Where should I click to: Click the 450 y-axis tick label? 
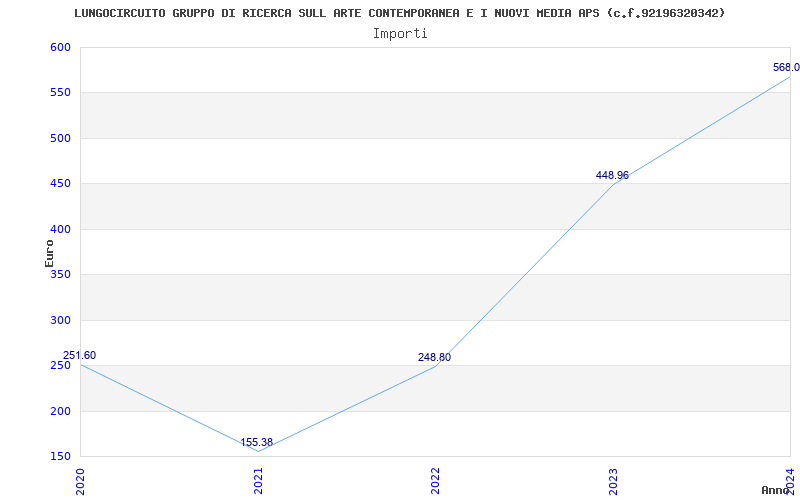[60, 184]
